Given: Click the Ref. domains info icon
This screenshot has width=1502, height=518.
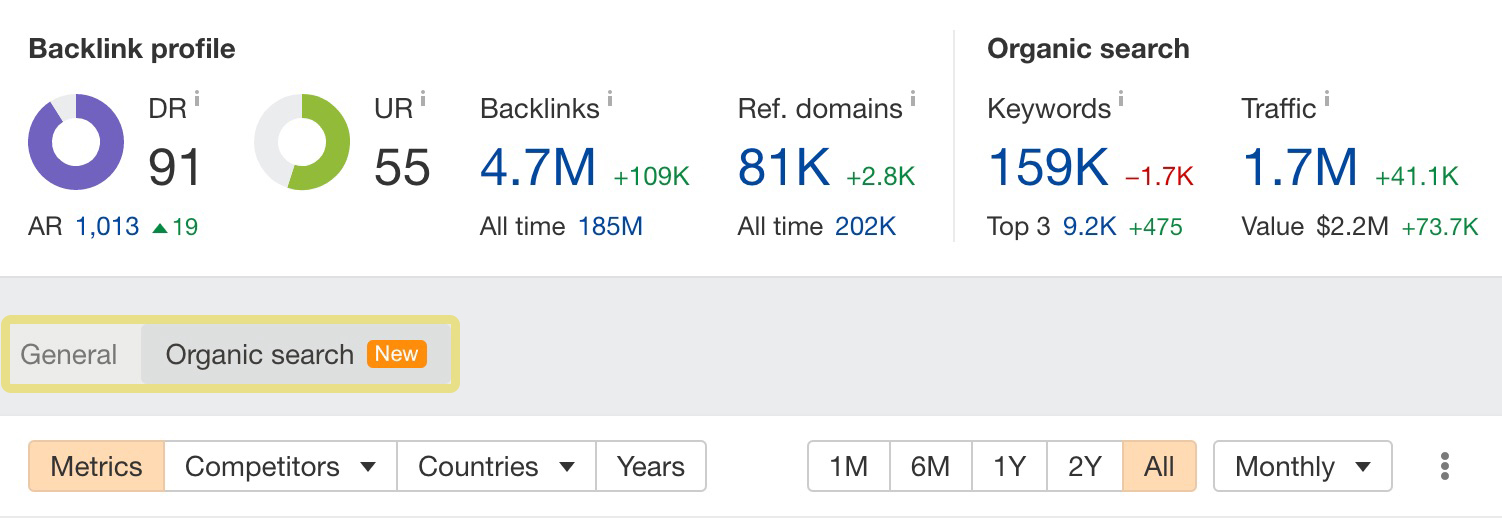Looking at the screenshot, I should 913,98.
